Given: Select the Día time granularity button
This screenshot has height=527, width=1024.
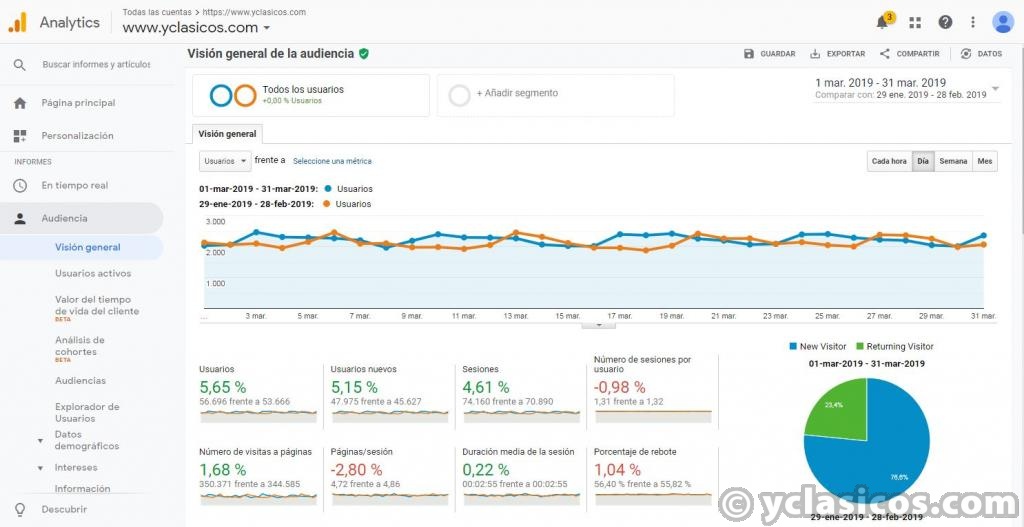Looking at the screenshot, I should pyautogui.click(x=923, y=161).
